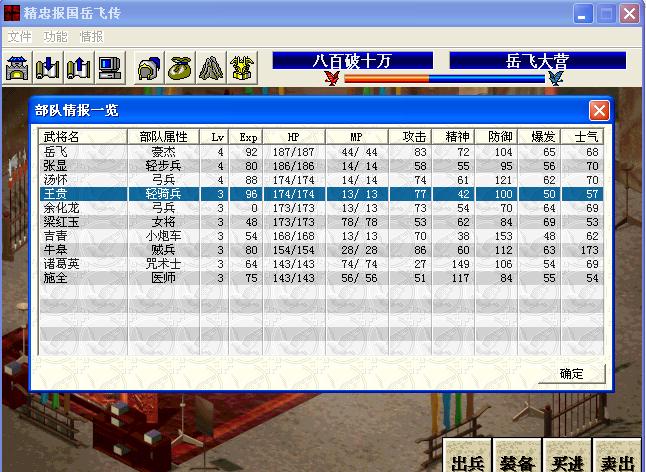The image size is (646, 472).
Task: Click the 八百破十万 chapter banner
Action: (x=352, y=61)
